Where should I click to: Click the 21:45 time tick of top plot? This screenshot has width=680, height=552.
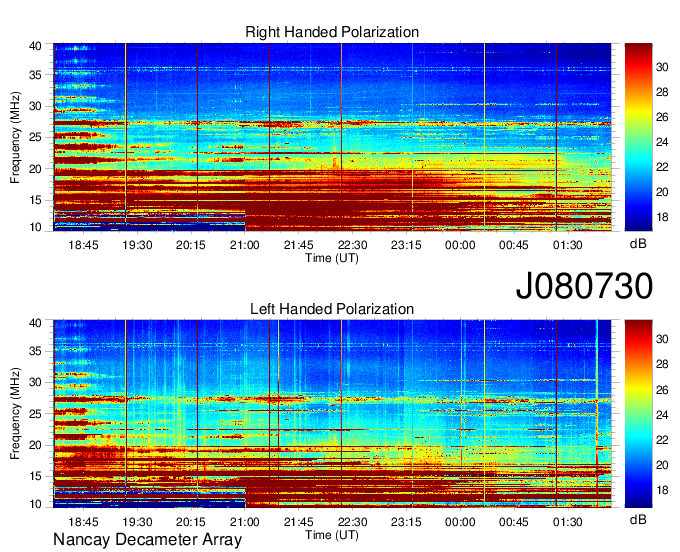click(x=298, y=245)
